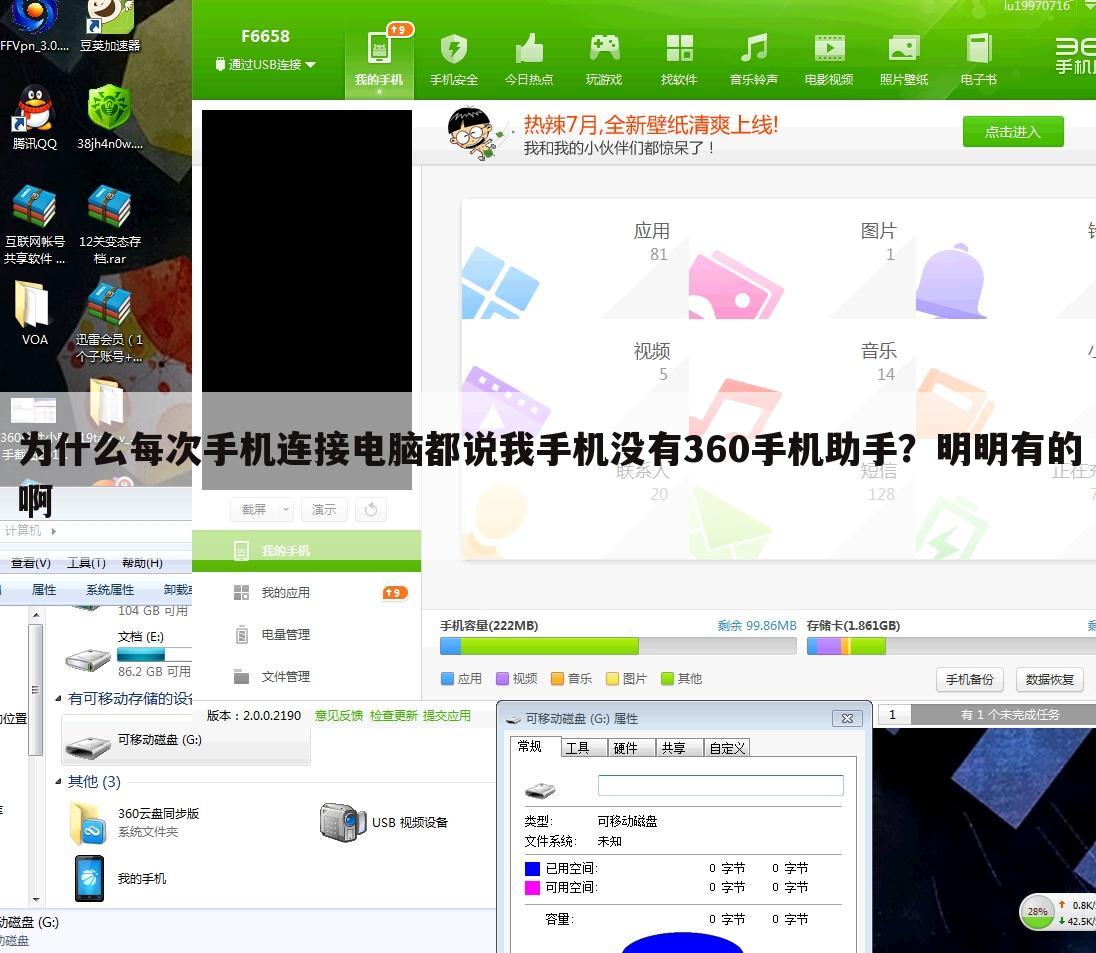Open the 我的手机 tab in top toolbar
Screen dimensions: 1096x953
[x=379, y=60]
